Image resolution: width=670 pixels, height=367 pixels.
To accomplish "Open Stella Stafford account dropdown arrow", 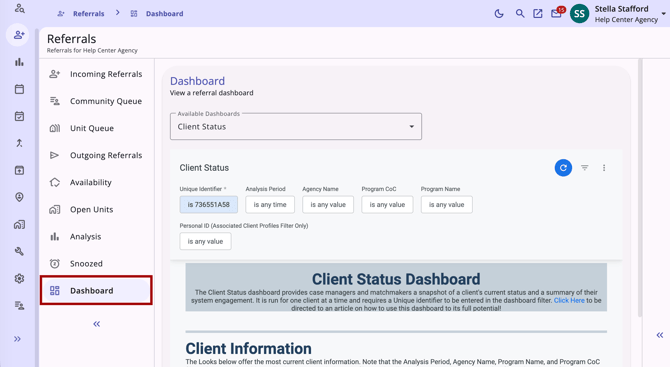I will coord(664,14).
